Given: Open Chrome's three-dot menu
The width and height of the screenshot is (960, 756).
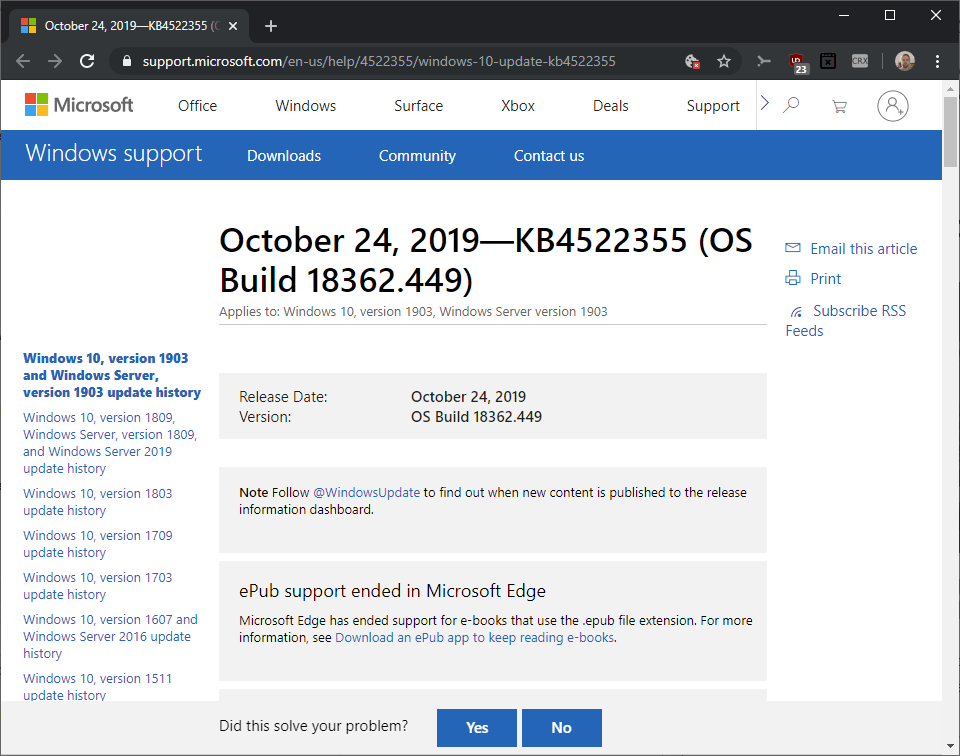Looking at the screenshot, I should 937,61.
